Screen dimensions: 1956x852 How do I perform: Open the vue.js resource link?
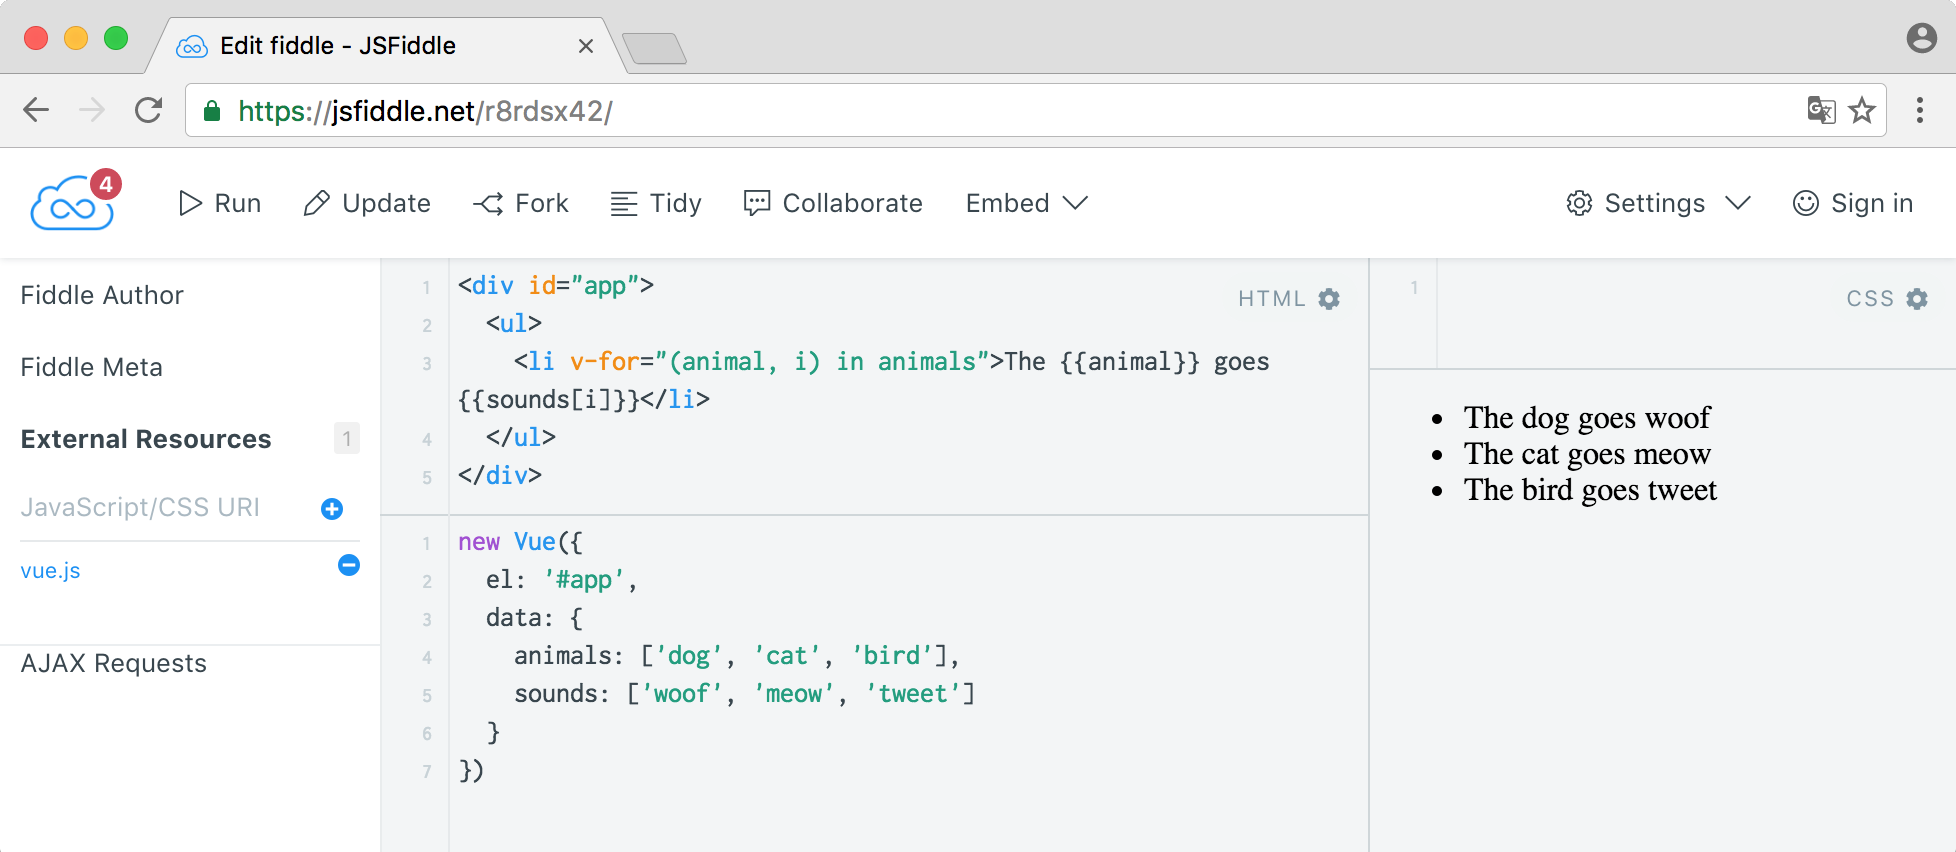(51, 571)
